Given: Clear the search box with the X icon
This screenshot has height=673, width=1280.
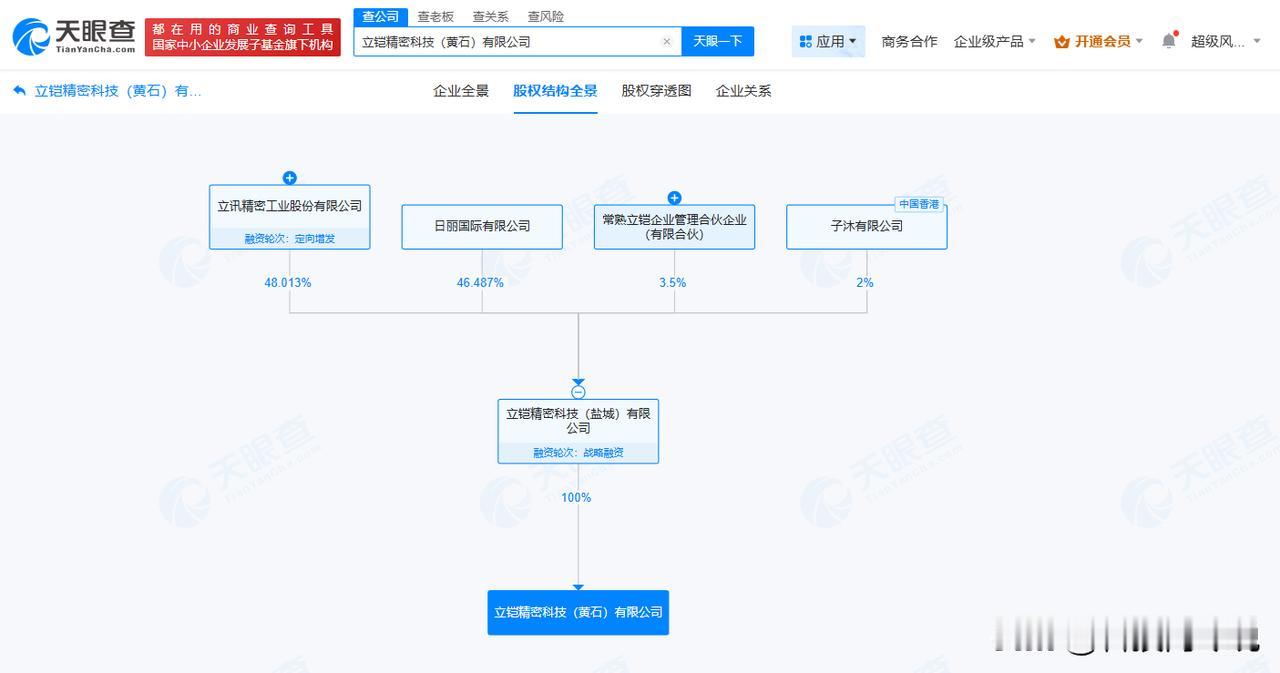Looking at the screenshot, I should point(667,42).
